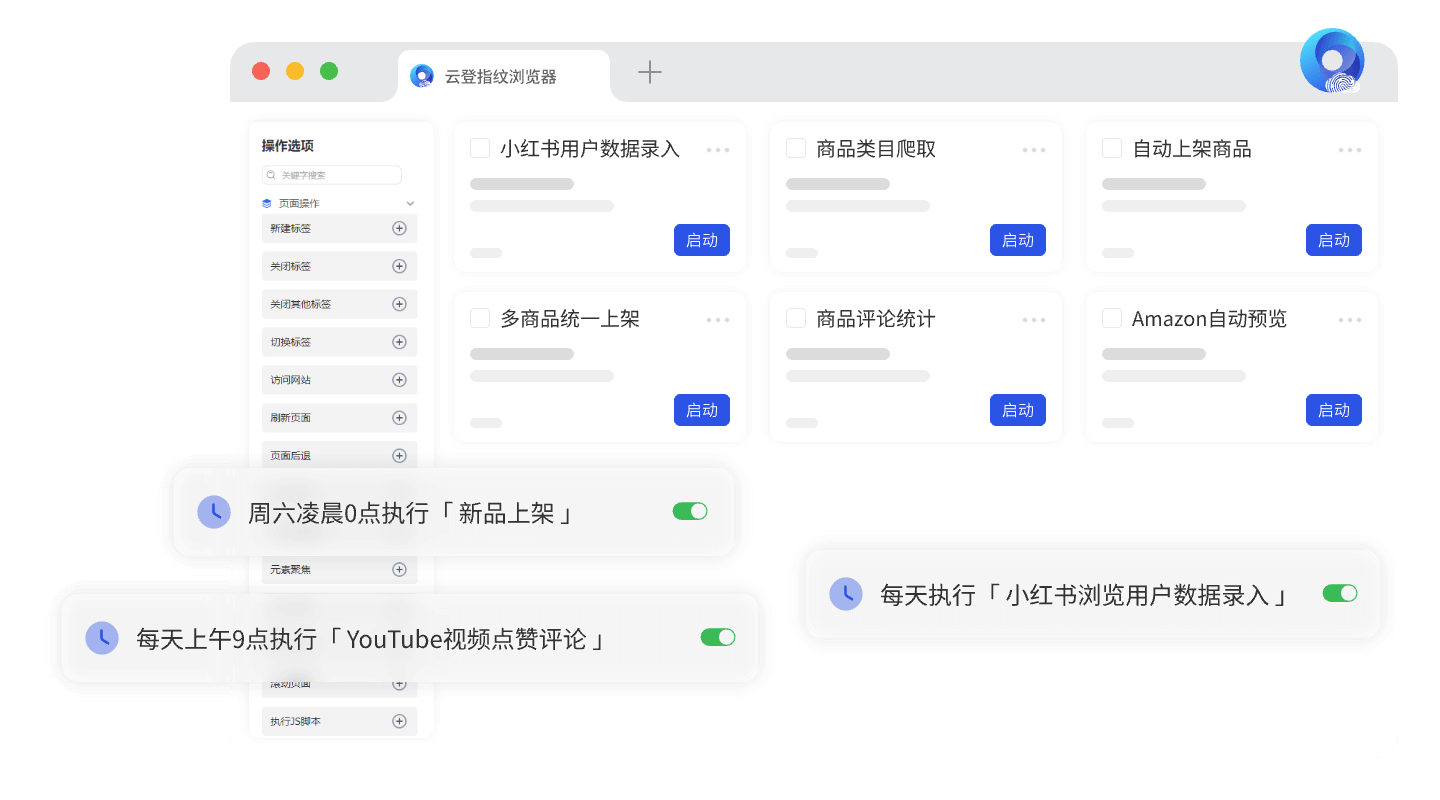Viewport: 1440px width, 800px height.
Task: Open a new browser tab with the plus
Action: tap(650, 72)
